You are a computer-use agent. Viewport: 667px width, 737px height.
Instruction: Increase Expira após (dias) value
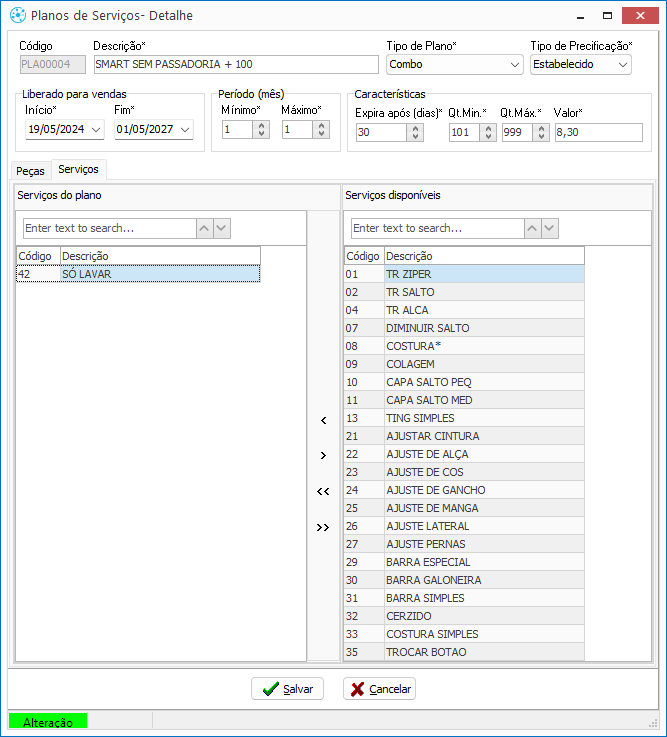pos(416,128)
